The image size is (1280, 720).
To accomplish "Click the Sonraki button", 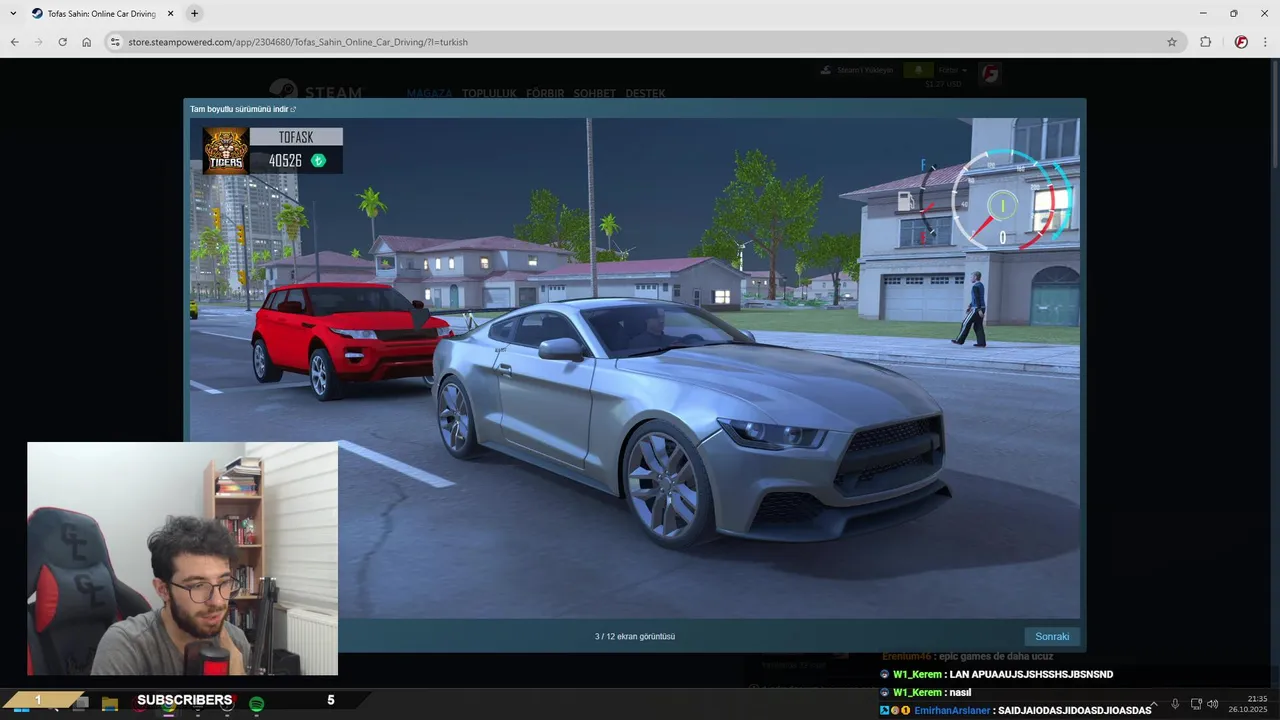I will tap(1052, 636).
